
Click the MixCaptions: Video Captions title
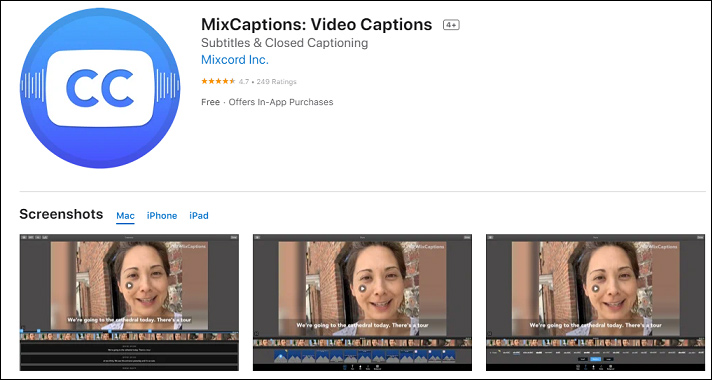click(316, 24)
